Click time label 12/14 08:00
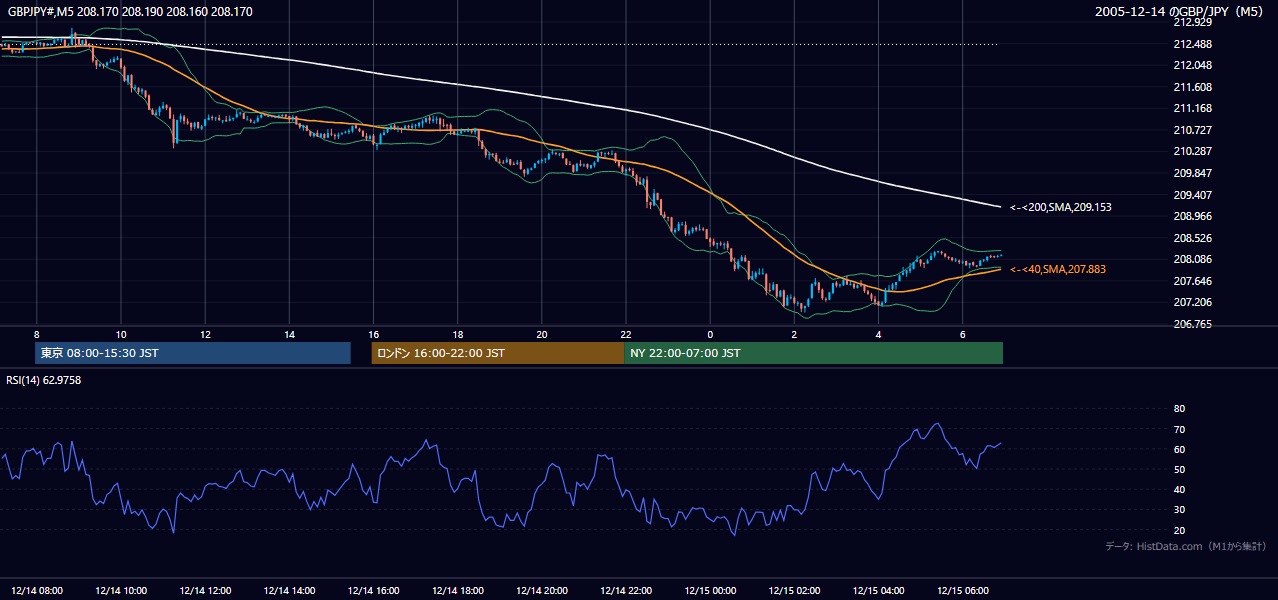This screenshot has height=600, width=1278. point(37,591)
